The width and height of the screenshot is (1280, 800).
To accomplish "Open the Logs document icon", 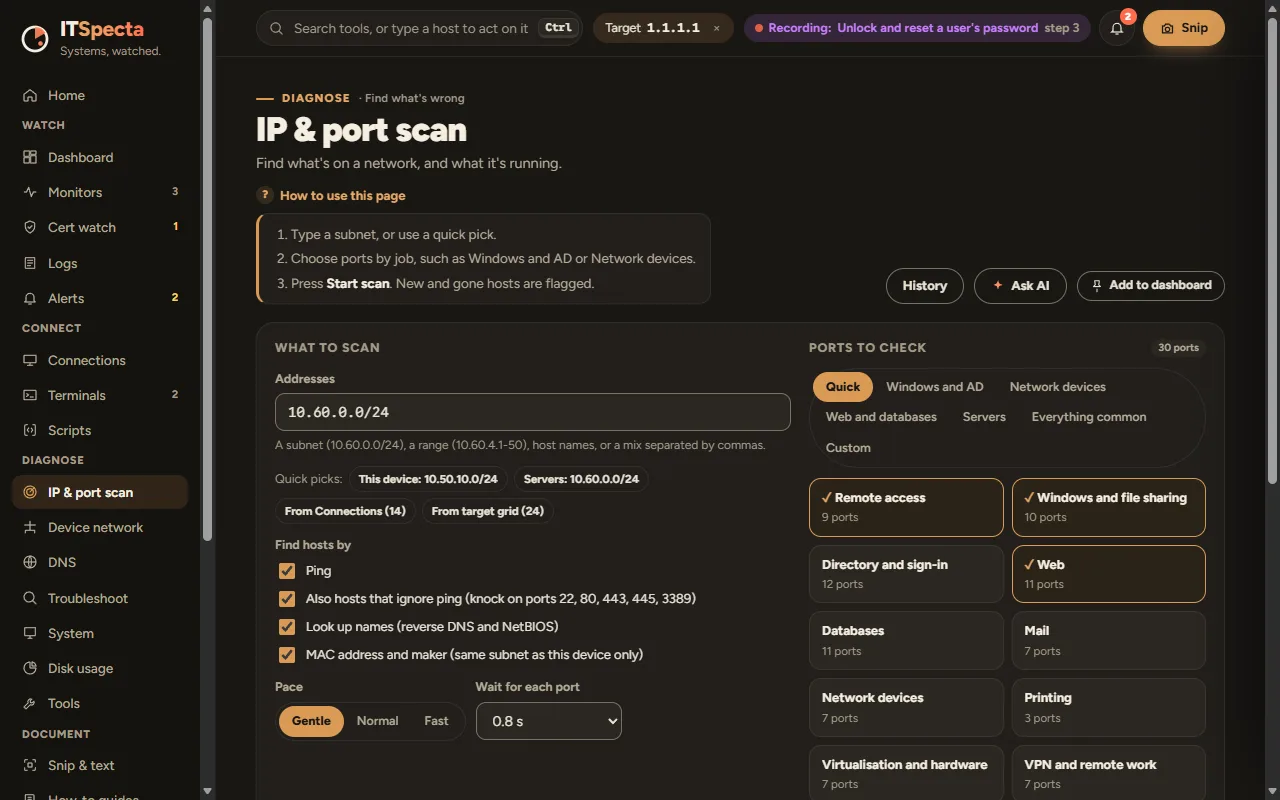I will (x=30, y=264).
